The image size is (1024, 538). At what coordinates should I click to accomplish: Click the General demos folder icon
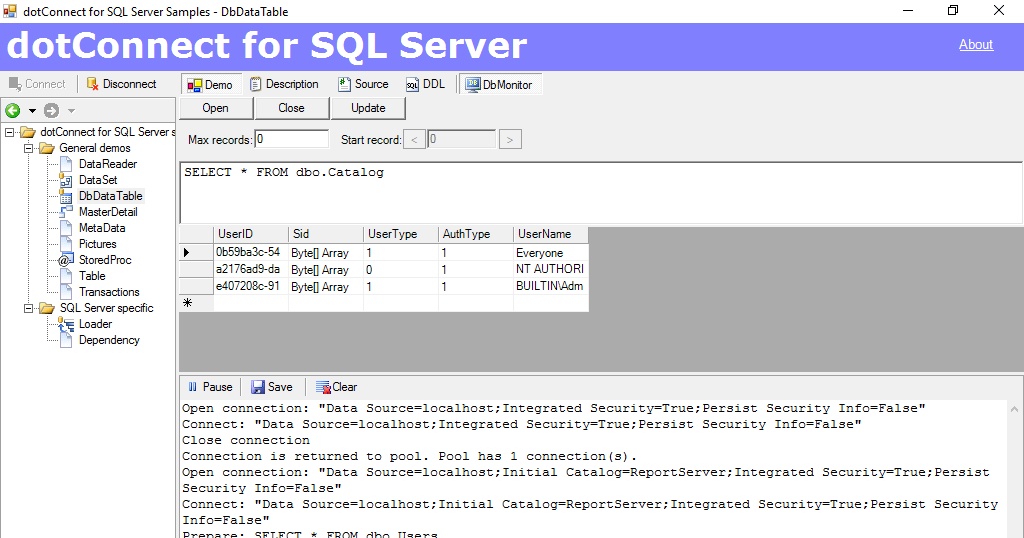tap(46, 148)
